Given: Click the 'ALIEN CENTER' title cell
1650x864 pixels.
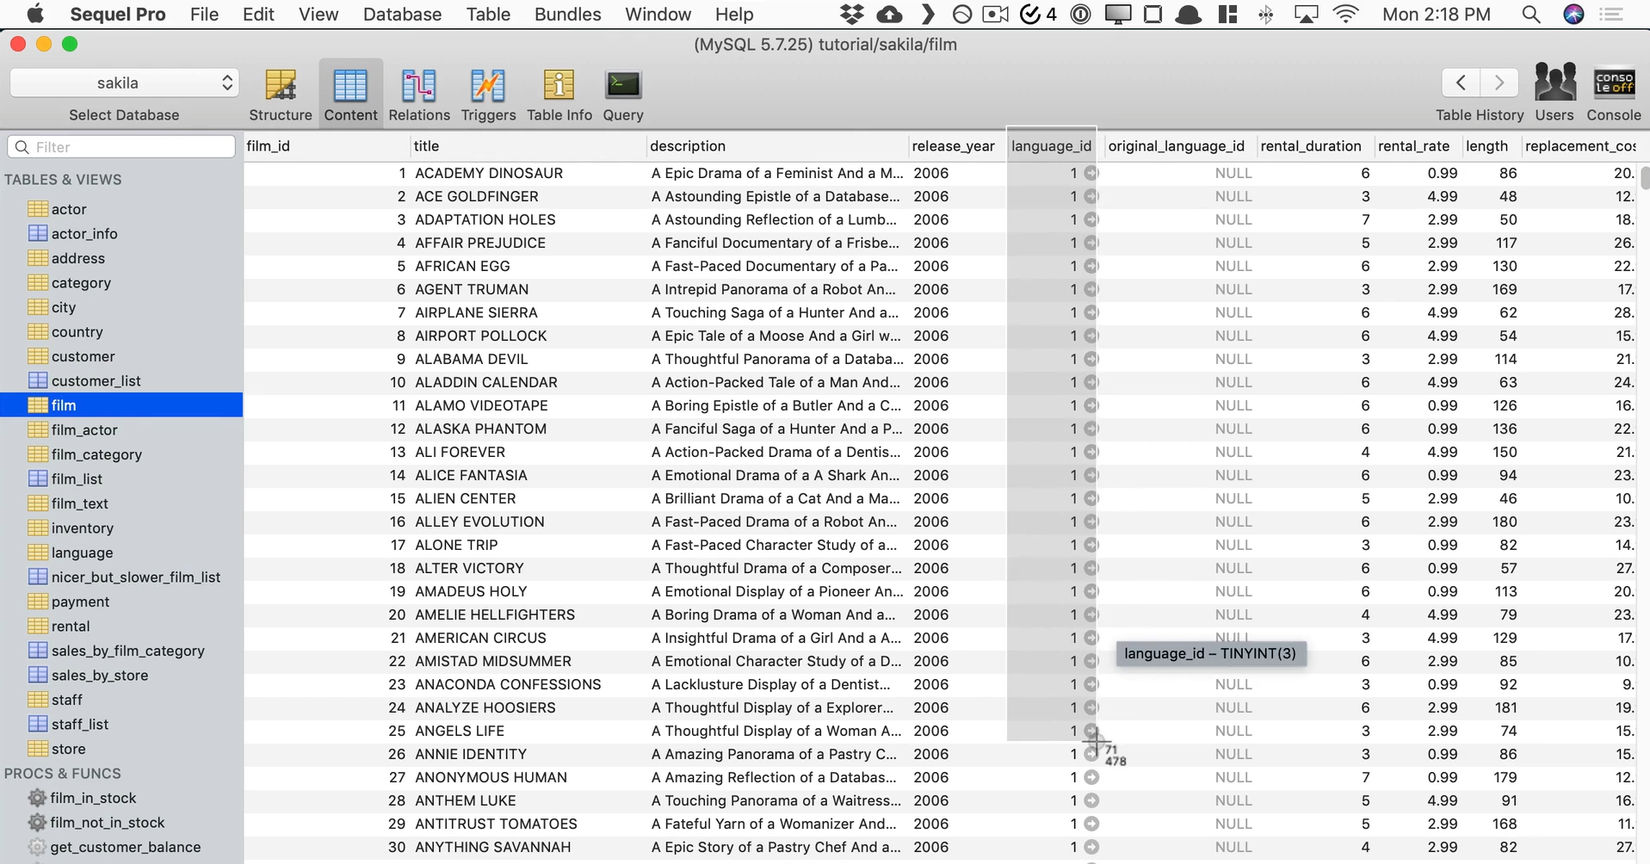Looking at the screenshot, I should [466, 499].
